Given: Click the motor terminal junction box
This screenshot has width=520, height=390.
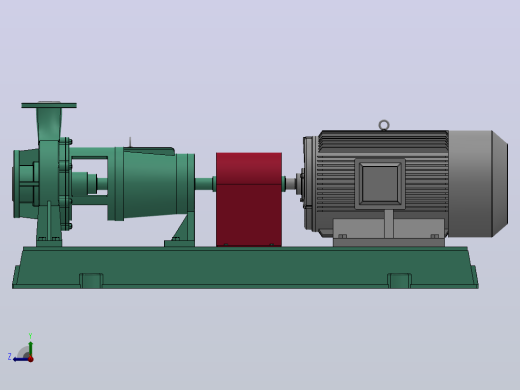Looking at the screenshot, I should coord(380,184).
